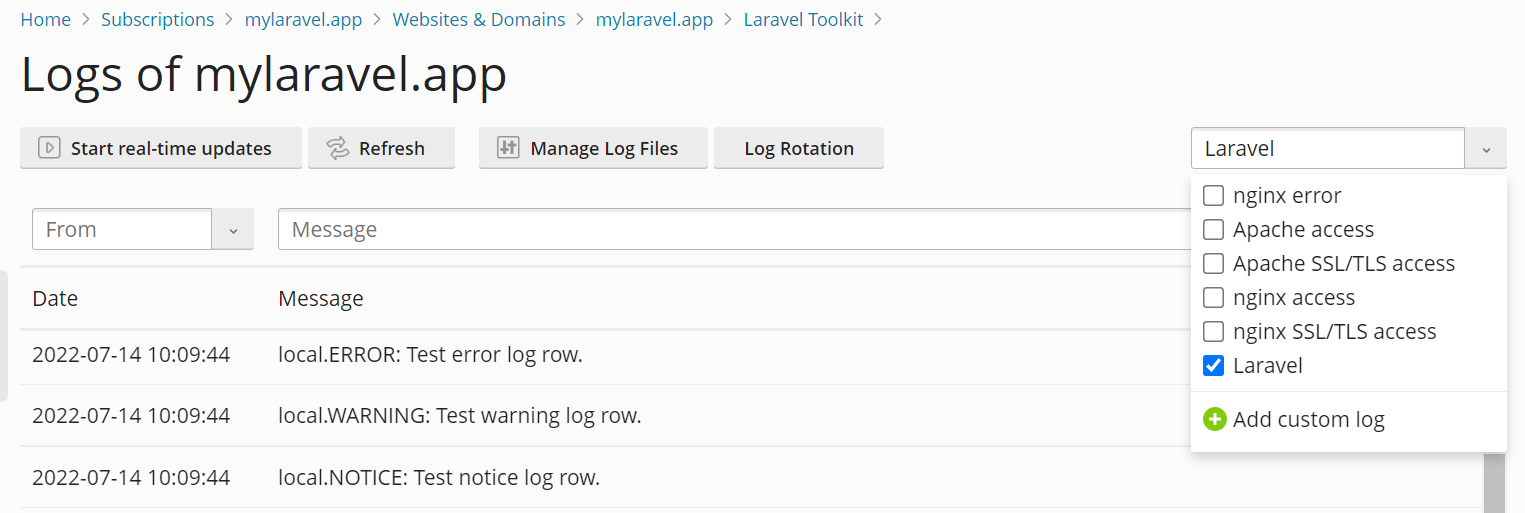
Task: Collapse the Laravel log selector dropdown arrow
Action: [x=1486, y=149]
